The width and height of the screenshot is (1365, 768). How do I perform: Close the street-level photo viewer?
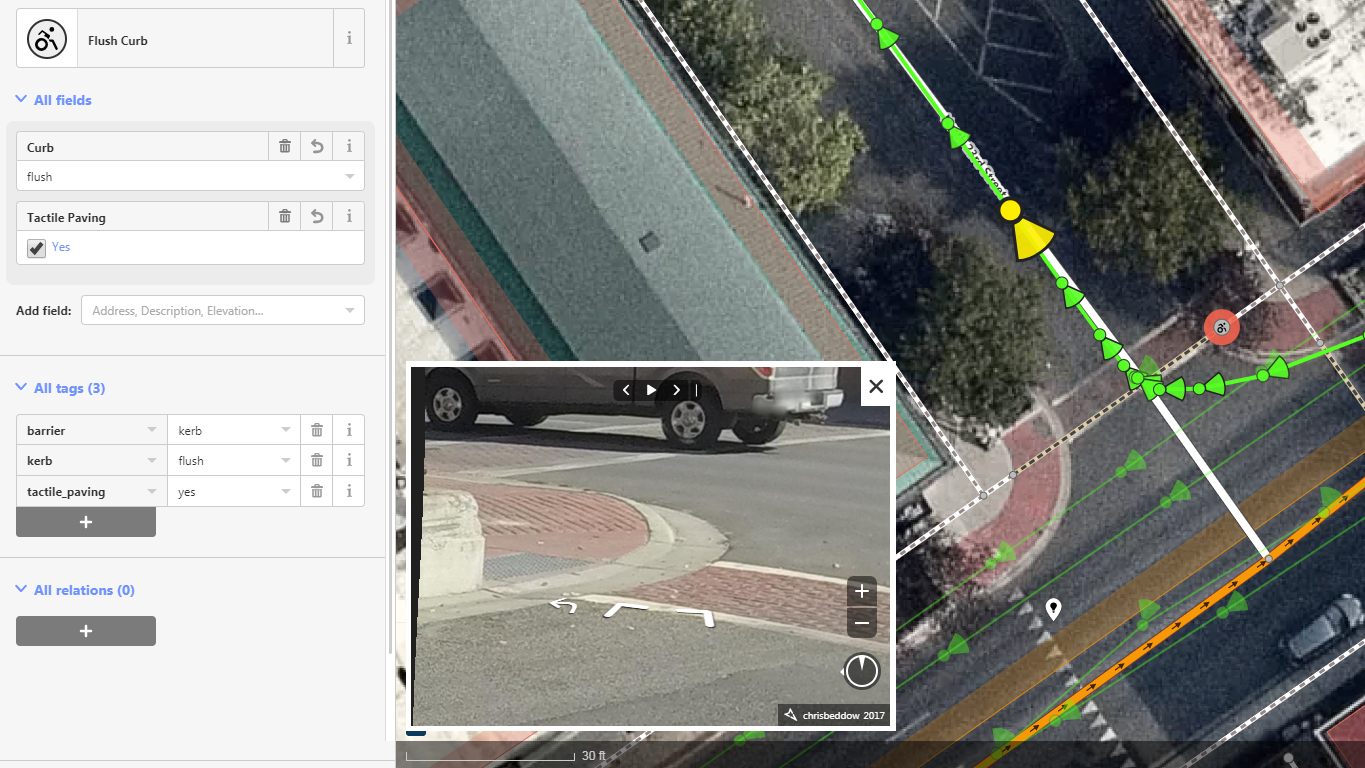tap(876, 386)
